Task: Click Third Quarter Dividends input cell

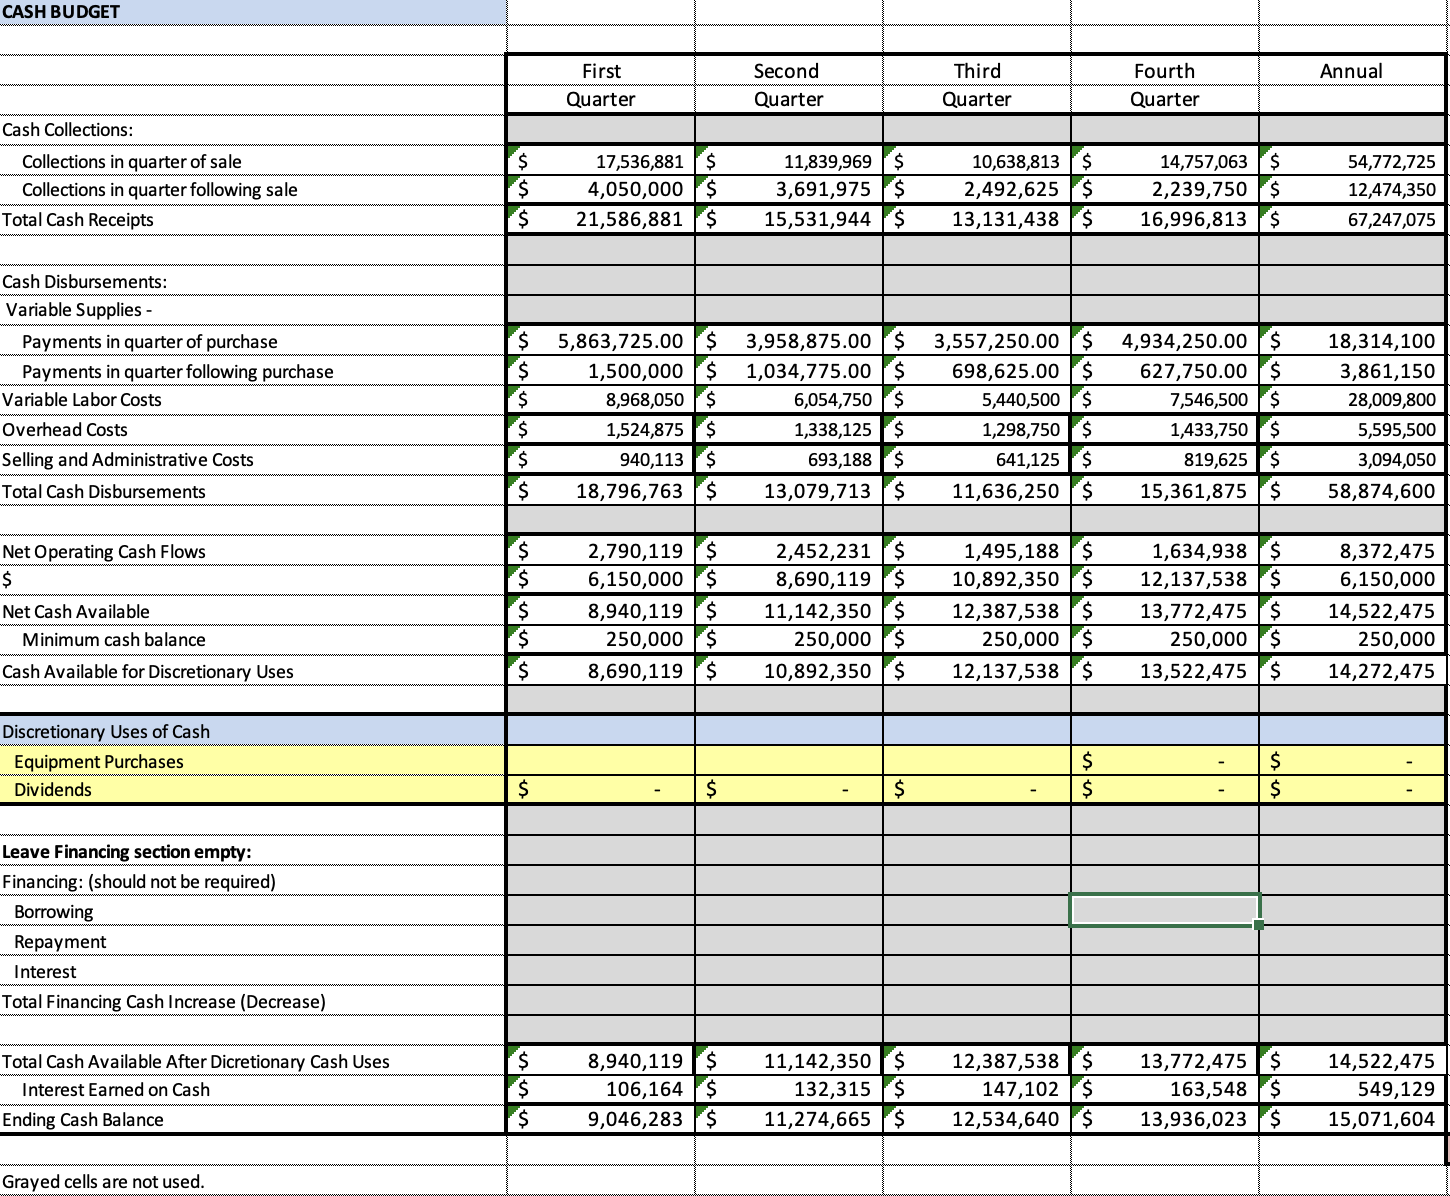Action: 977,790
